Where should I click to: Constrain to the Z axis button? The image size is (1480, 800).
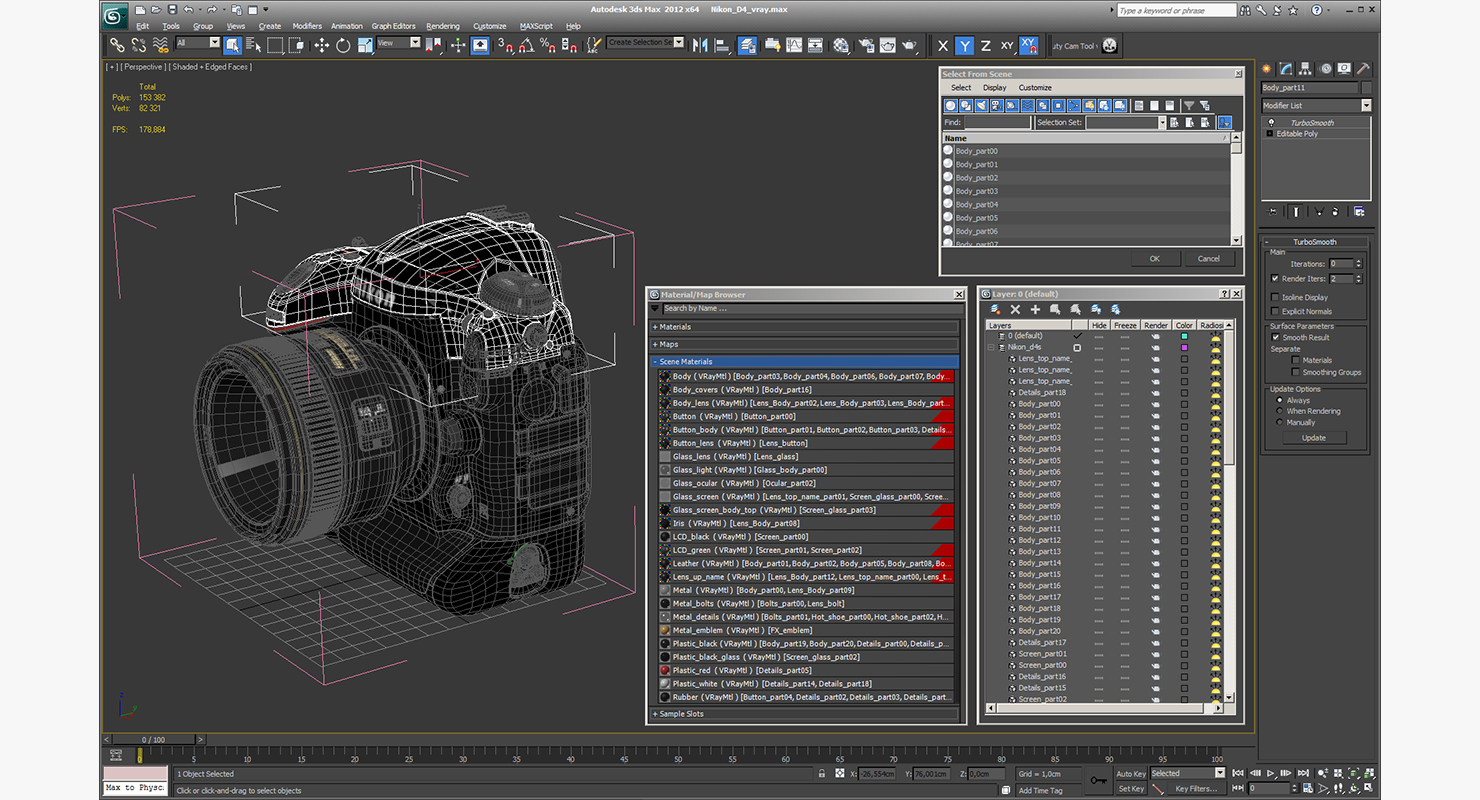tap(986, 45)
